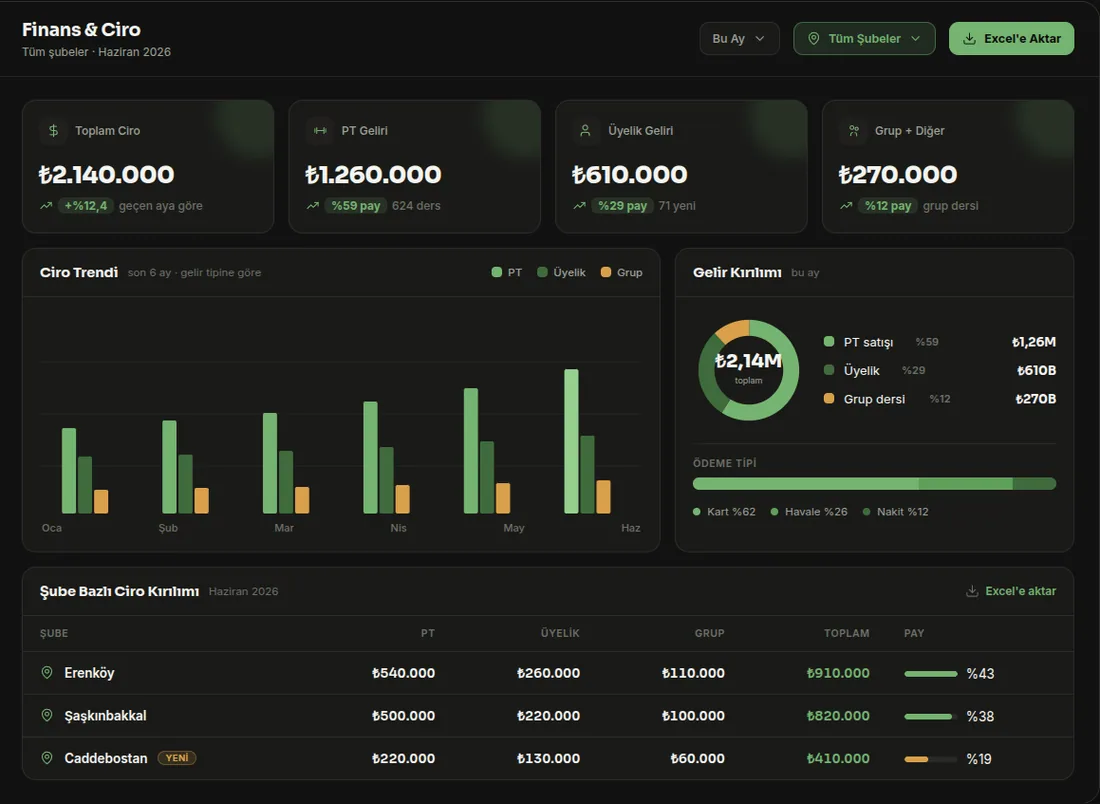
Task: Select the Erenköy branch name
Action: point(89,673)
